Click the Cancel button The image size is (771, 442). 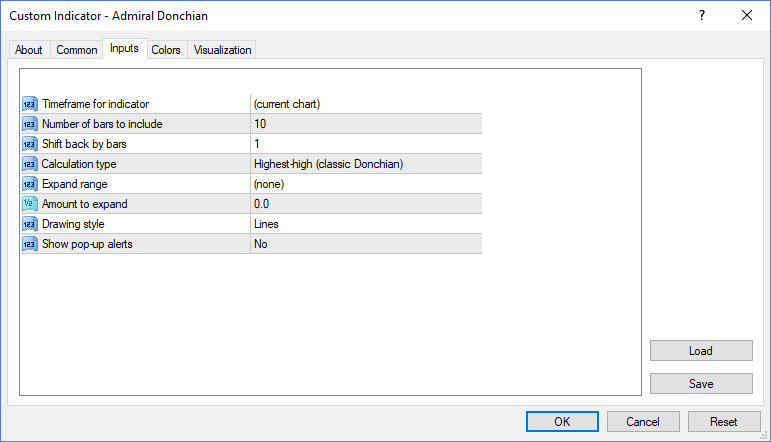pyautogui.click(x=643, y=421)
